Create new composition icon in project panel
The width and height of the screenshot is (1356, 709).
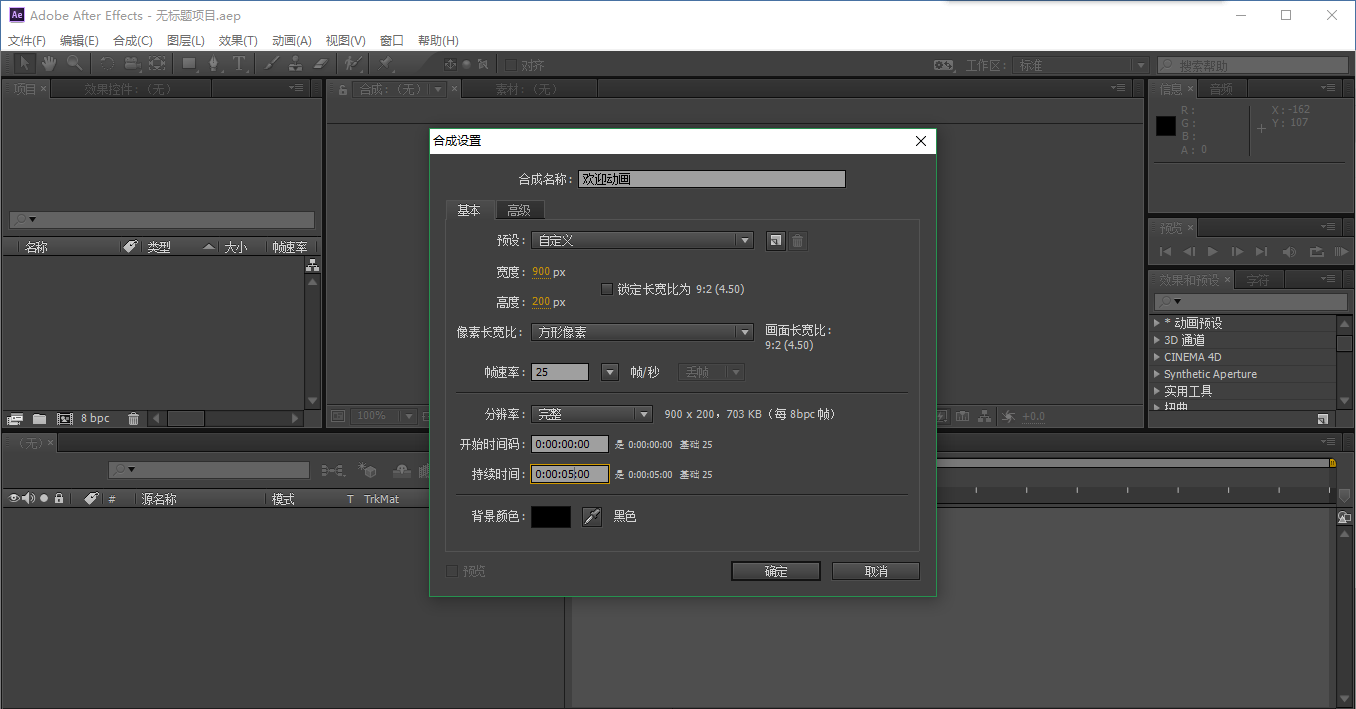click(x=65, y=418)
